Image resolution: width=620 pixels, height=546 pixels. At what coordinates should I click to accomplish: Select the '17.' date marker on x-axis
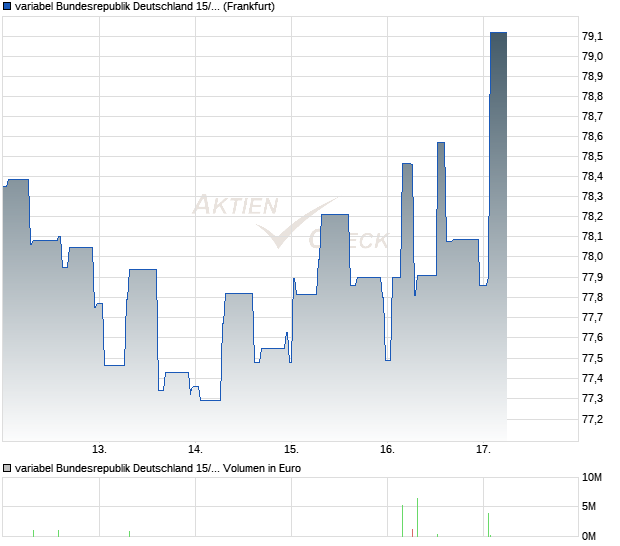tap(484, 449)
